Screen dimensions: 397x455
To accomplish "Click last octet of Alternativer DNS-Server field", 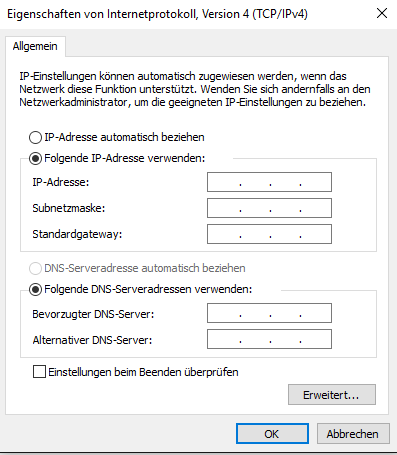I will click(315, 339).
